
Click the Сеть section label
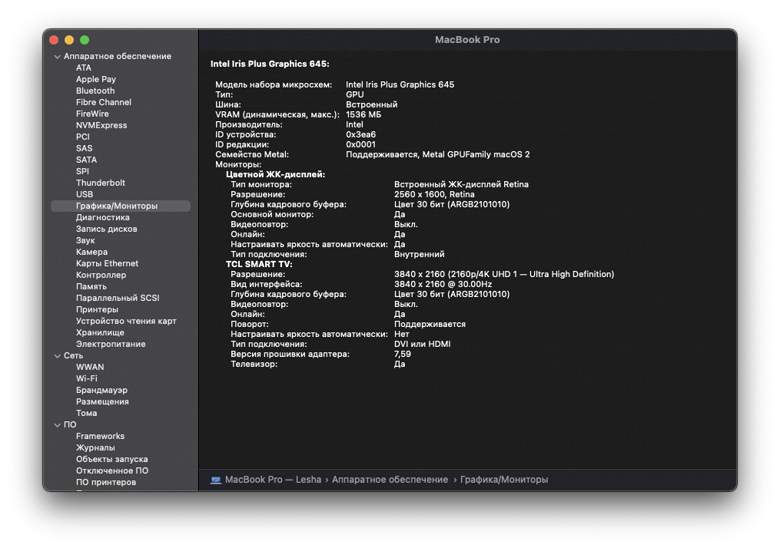click(x=73, y=356)
